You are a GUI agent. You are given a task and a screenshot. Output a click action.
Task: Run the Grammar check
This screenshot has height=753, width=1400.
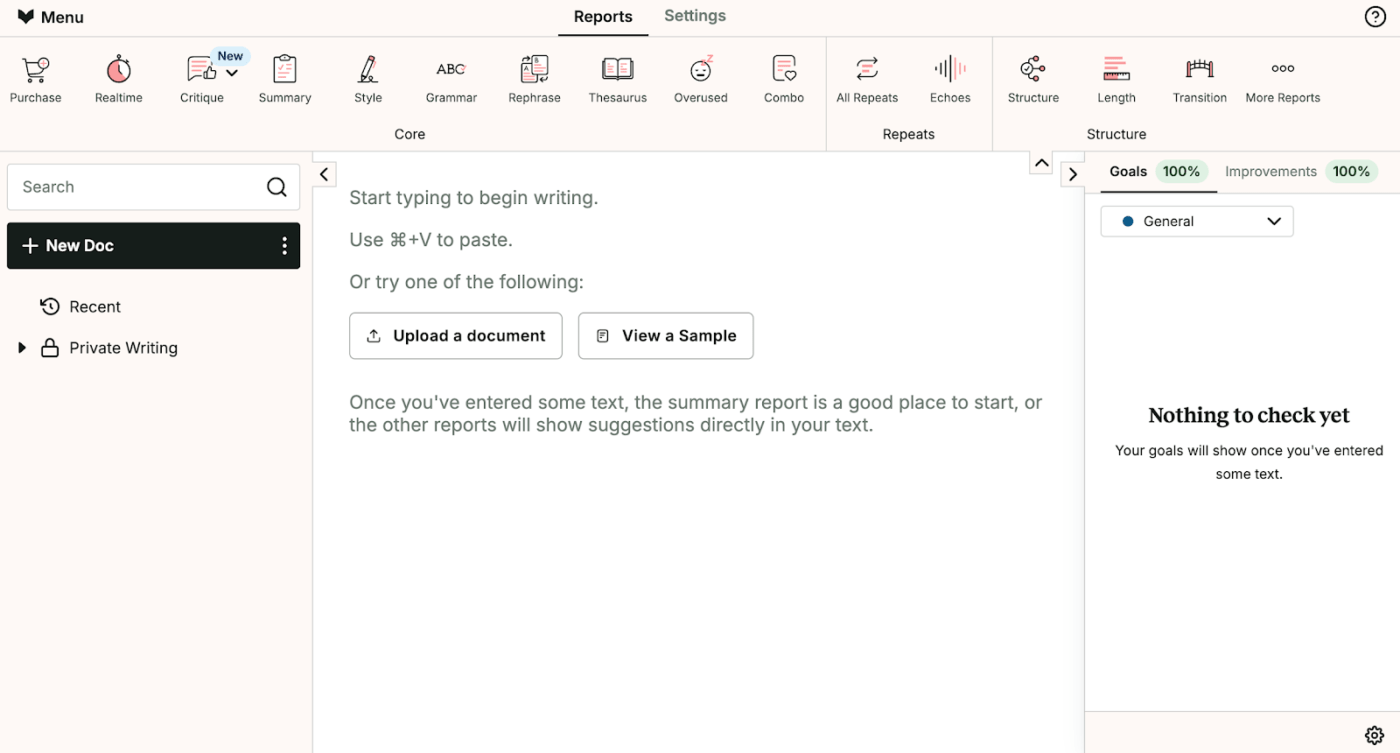451,80
